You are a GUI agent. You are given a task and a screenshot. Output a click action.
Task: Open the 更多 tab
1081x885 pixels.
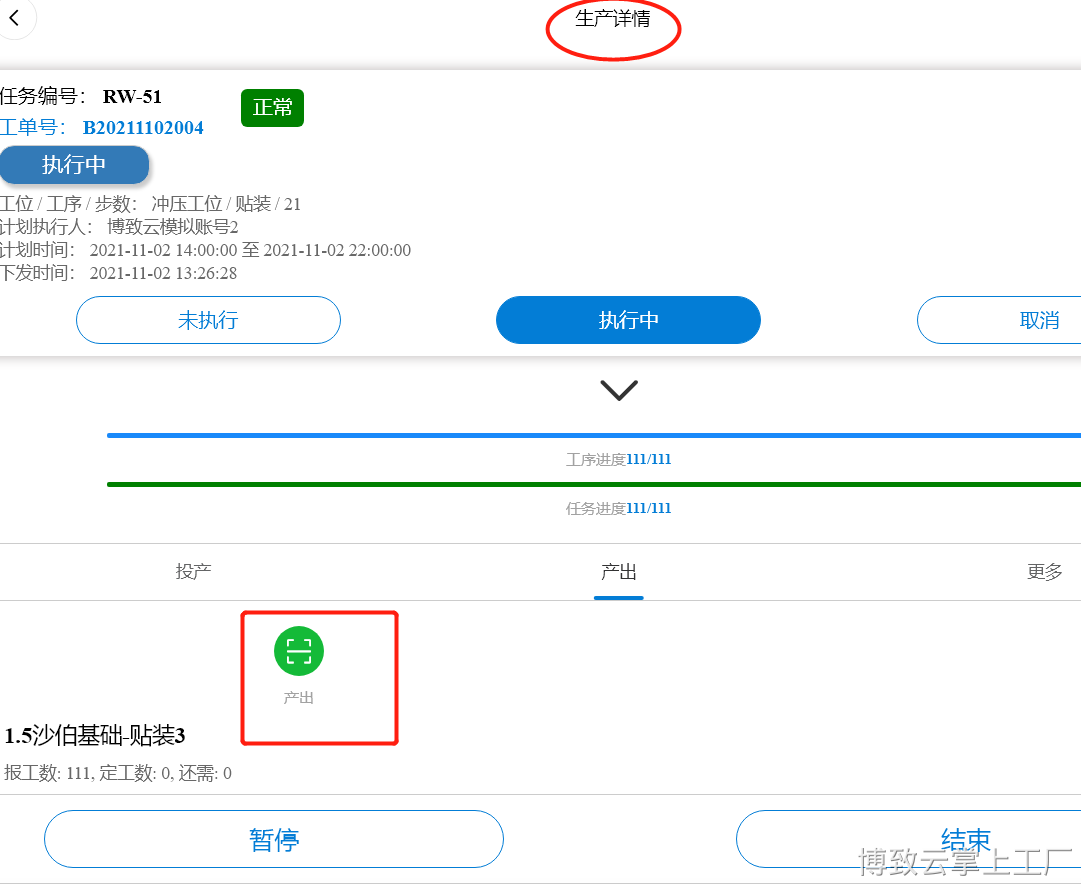(1044, 571)
